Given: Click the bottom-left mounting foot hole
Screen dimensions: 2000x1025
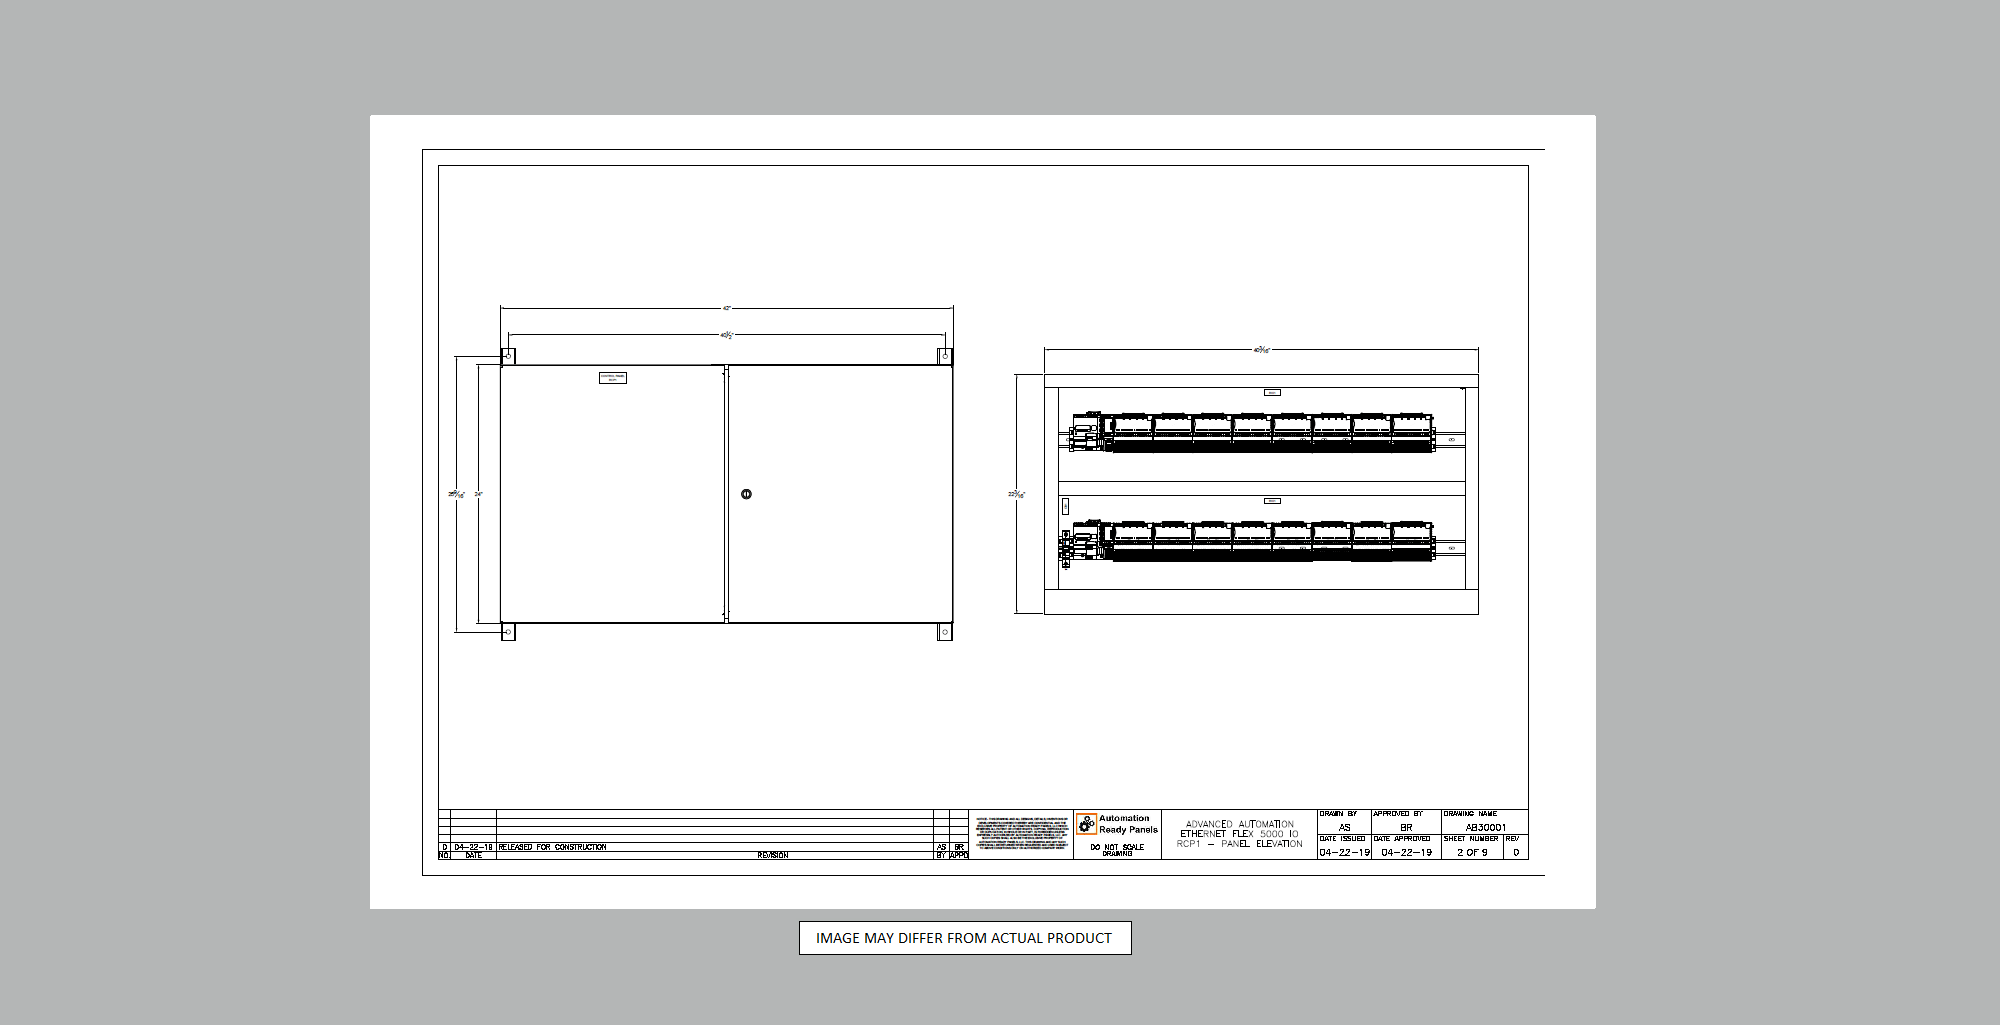Looking at the screenshot, I should [x=508, y=632].
